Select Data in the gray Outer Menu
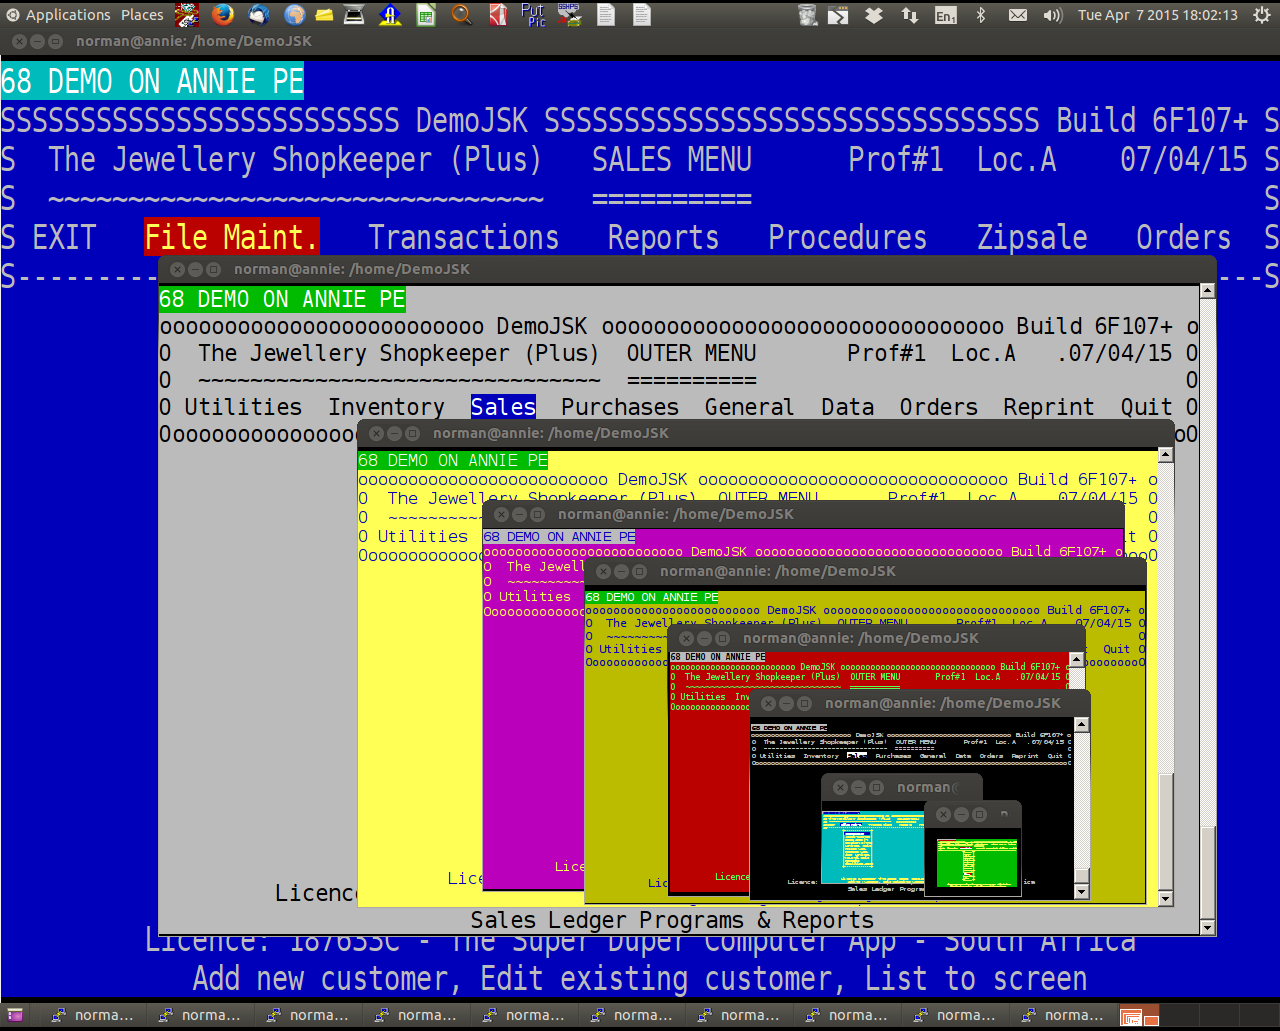This screenshot has width=1280, height=1031. [848, 407]
